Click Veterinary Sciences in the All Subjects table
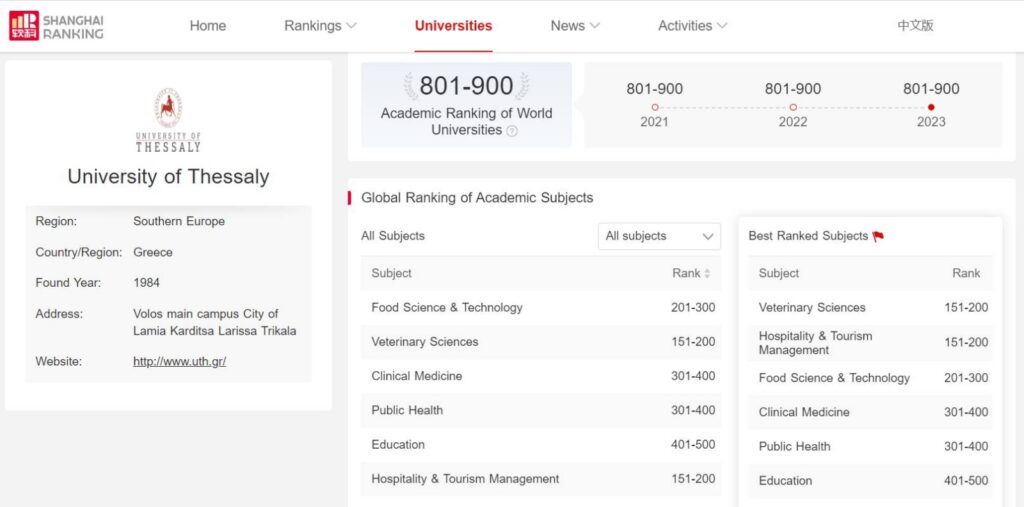Viewport: 1024px width, 507px height. pyautogui.click(x=424, y=342)
